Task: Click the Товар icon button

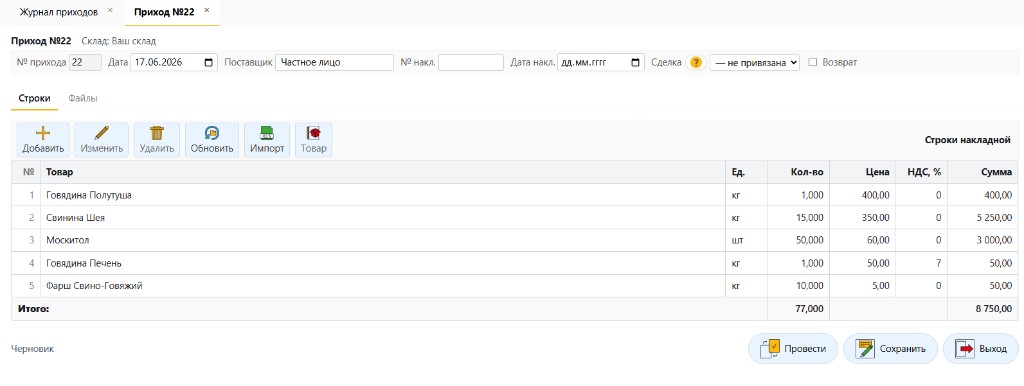Action: click(x=313, y=140)
